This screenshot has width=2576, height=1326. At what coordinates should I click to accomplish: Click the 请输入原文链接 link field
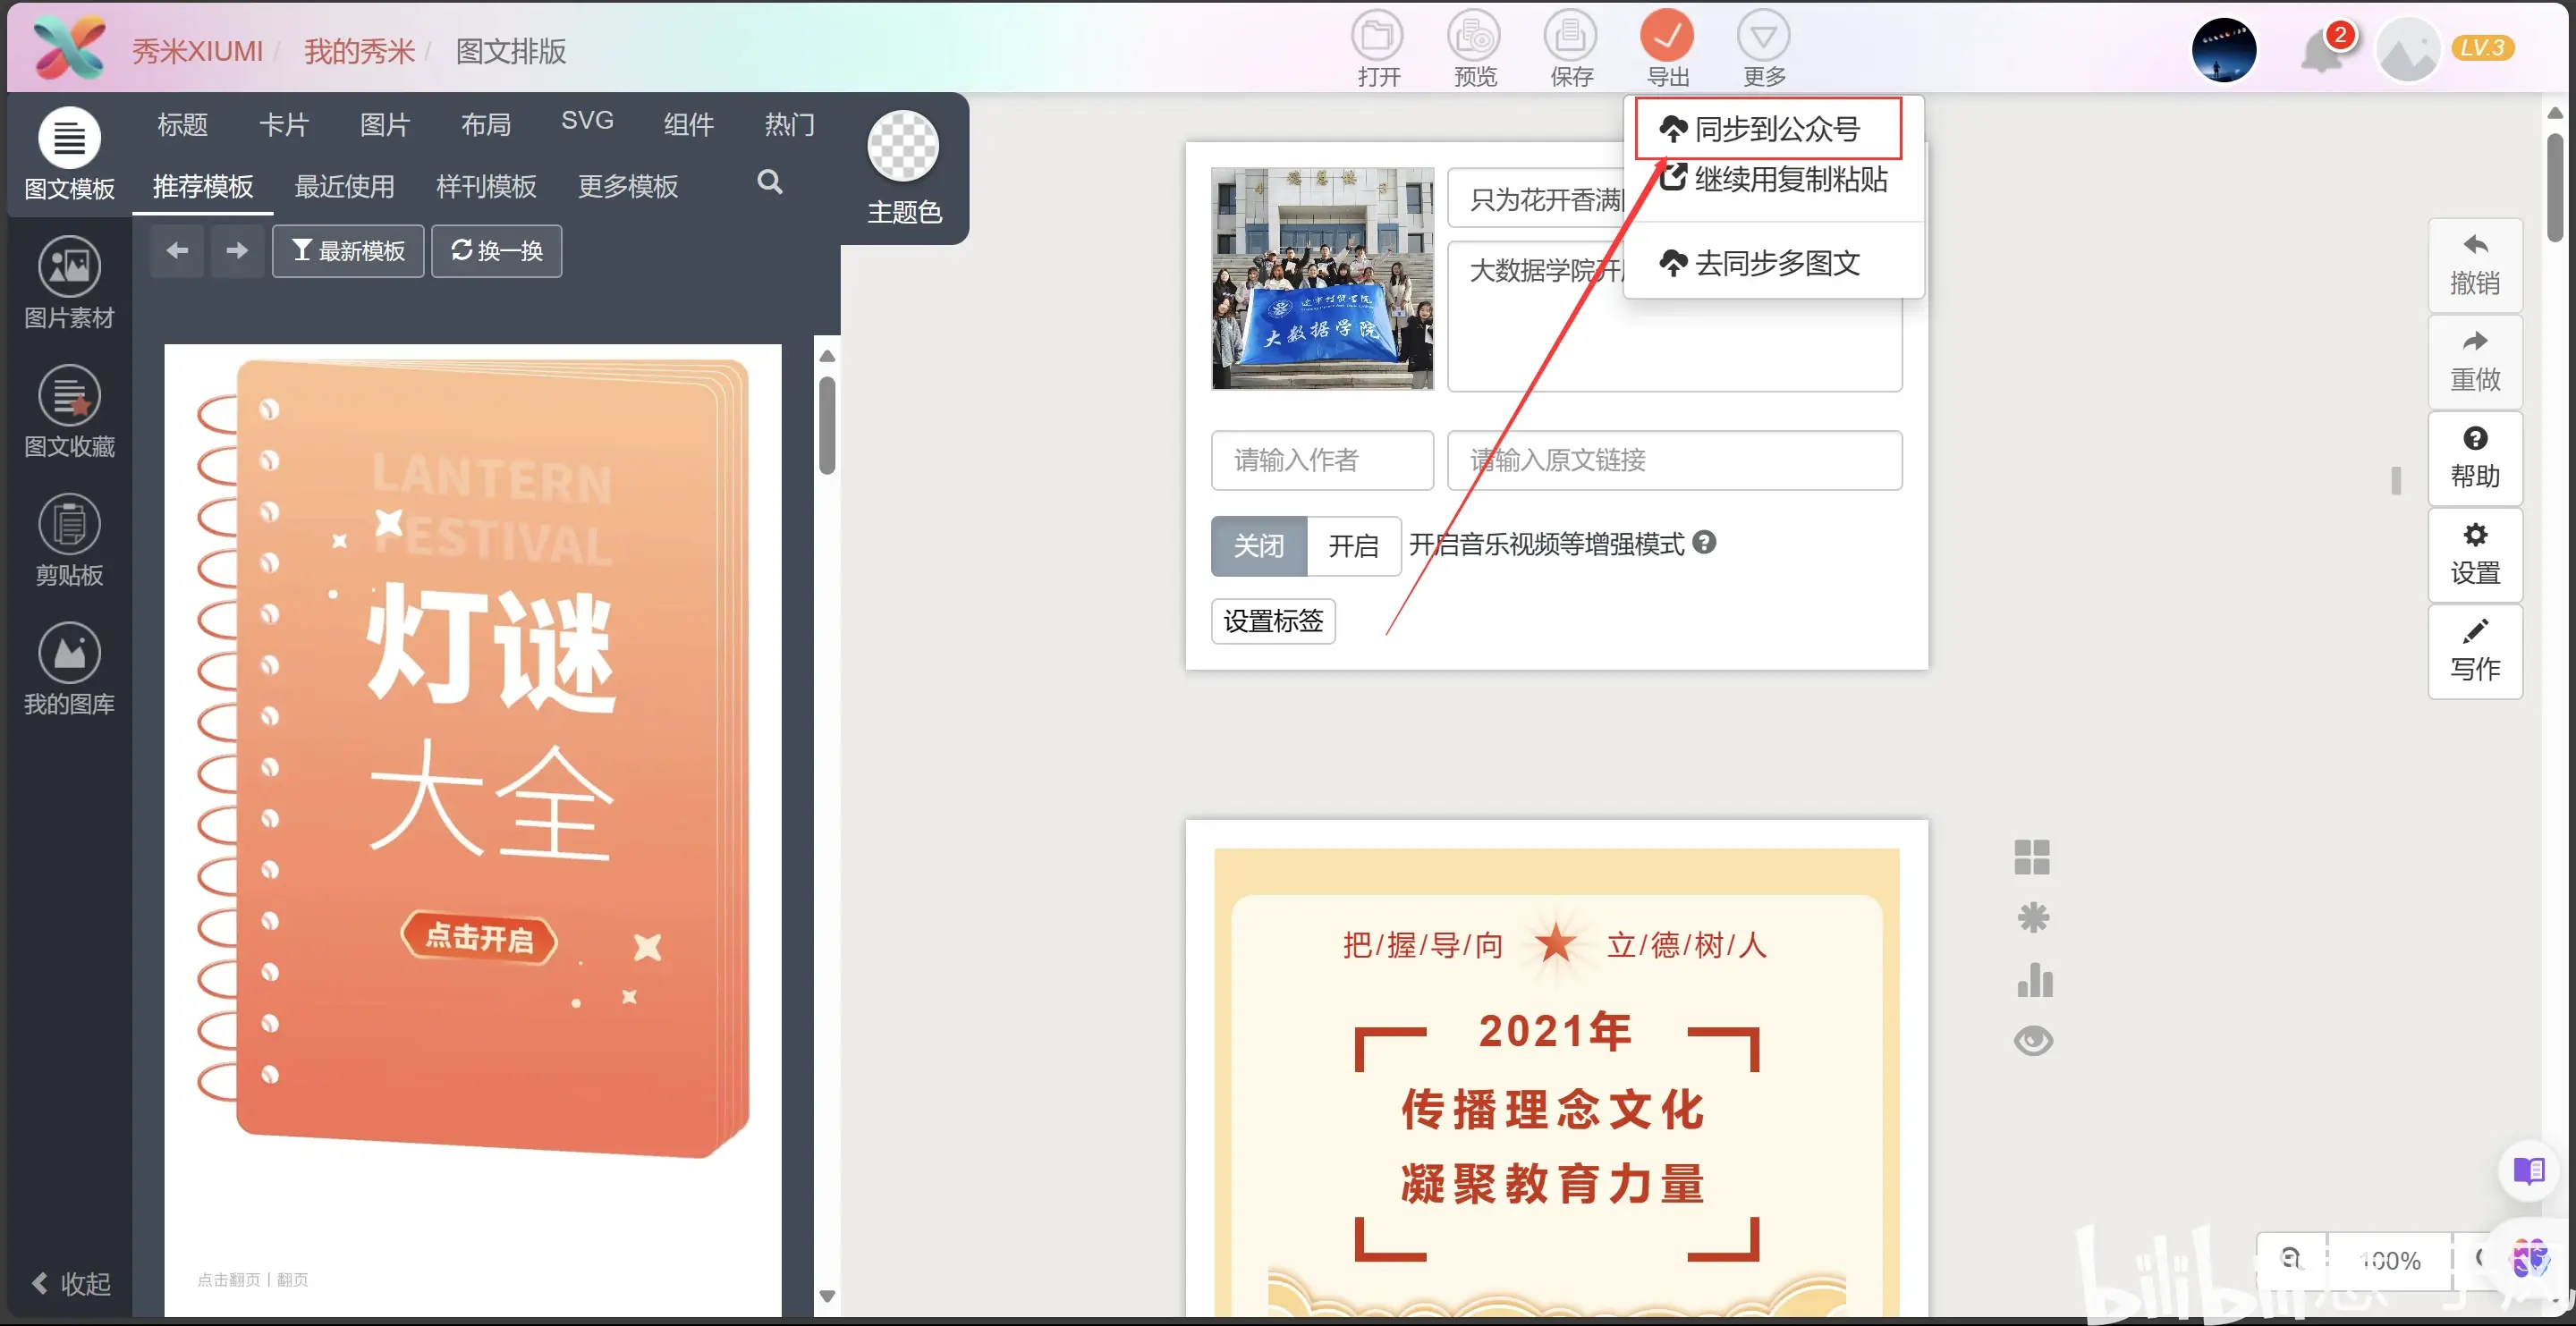pos(1674,460)
